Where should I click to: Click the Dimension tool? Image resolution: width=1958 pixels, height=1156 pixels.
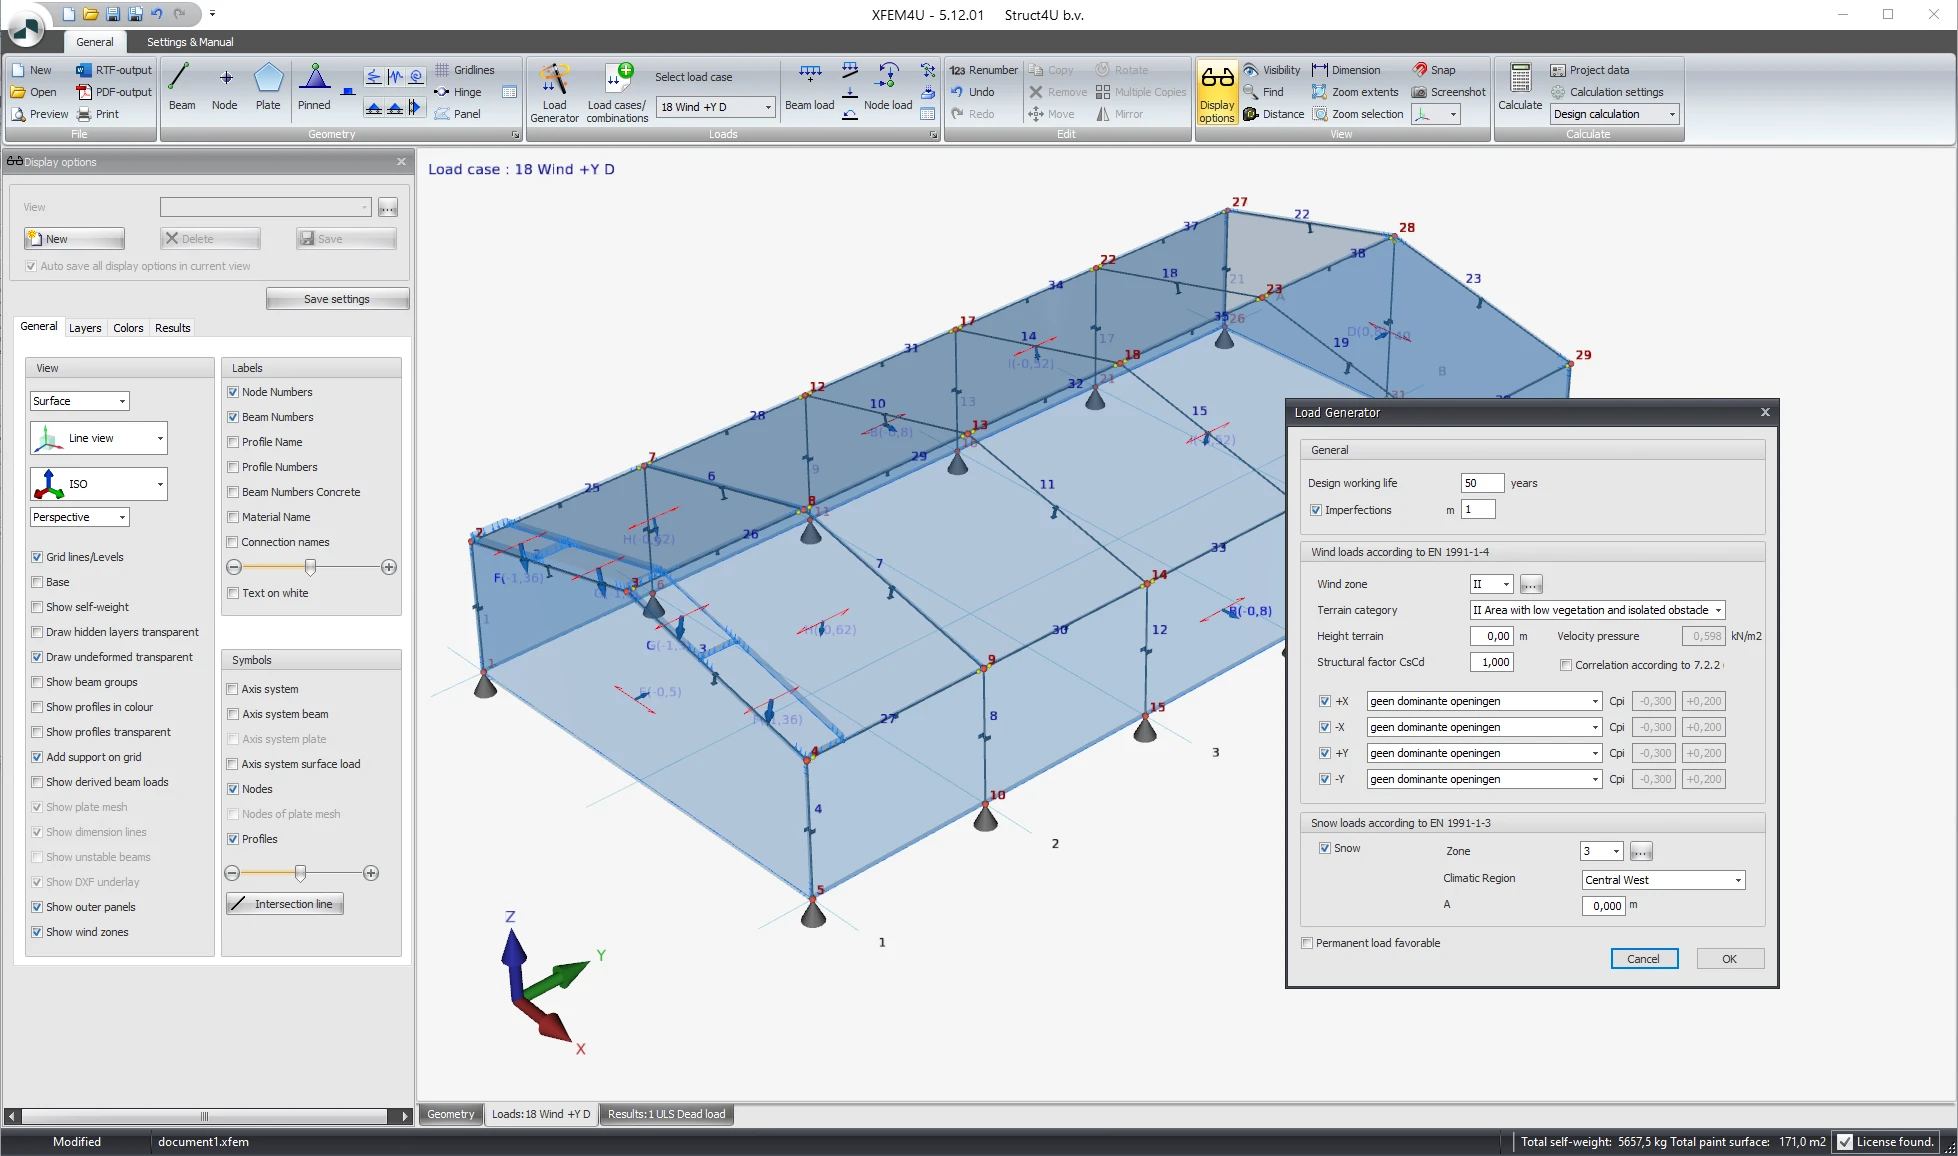coord(1346,70)
